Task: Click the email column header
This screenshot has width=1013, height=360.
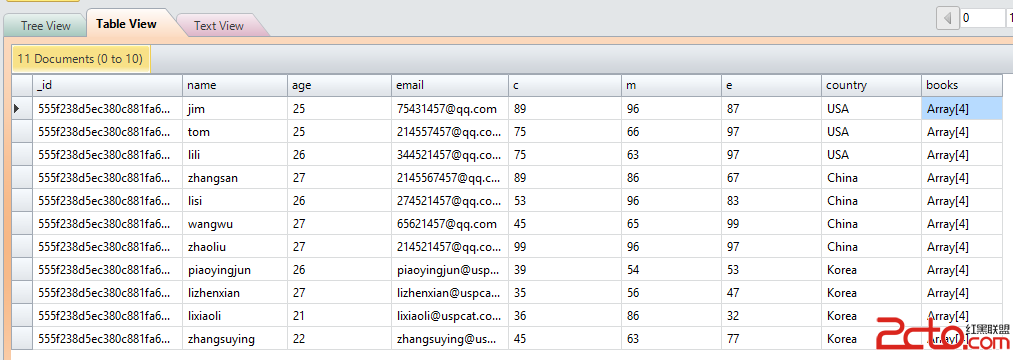Action: (x=450, y=85)
